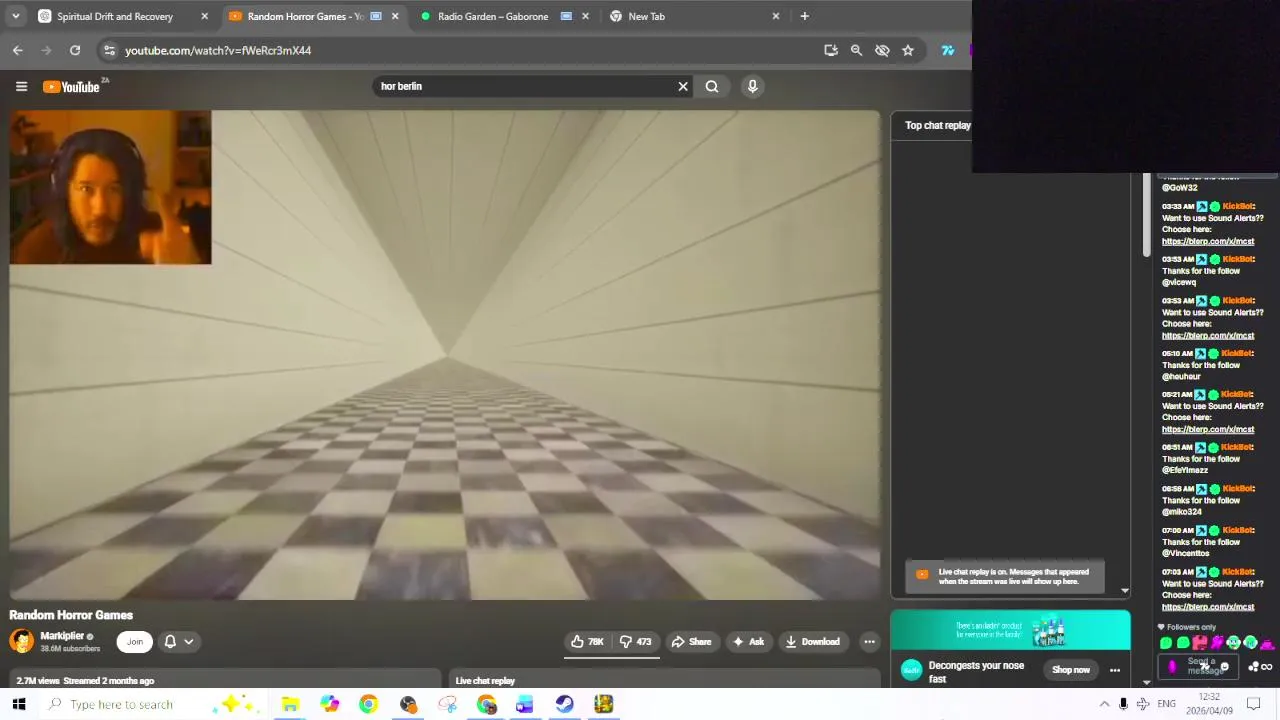This screenshot has width=1280, height=720.
Task: Open the Markiplier channel name link
Action: [x=62, y=636]
